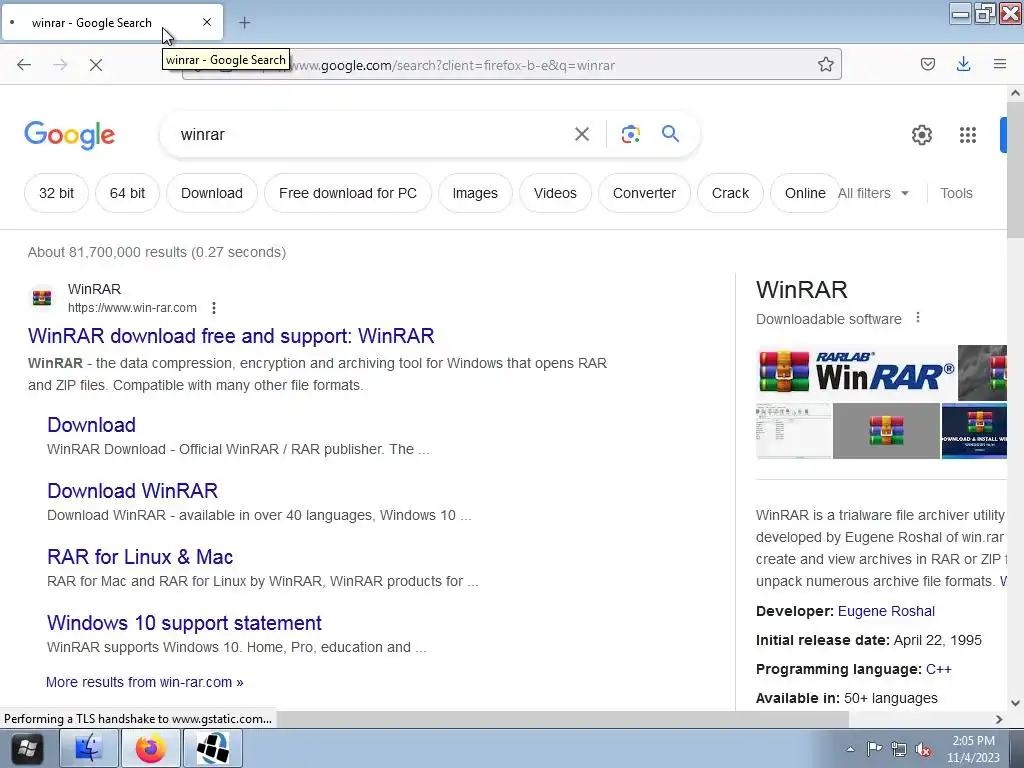Open the Download & Install WinRAR thumbnail
This screenshot has height=768, width=1024.
pyautogui.click(x=974, y=431)
